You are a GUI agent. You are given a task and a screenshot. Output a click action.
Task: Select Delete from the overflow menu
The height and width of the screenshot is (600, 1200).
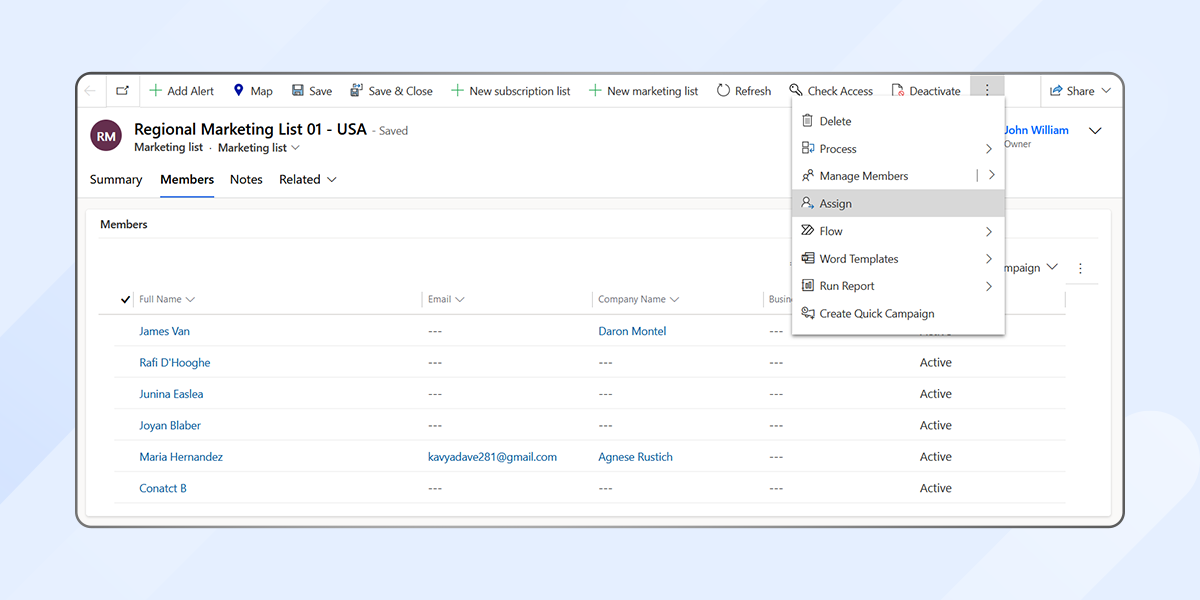pos(898,121)
